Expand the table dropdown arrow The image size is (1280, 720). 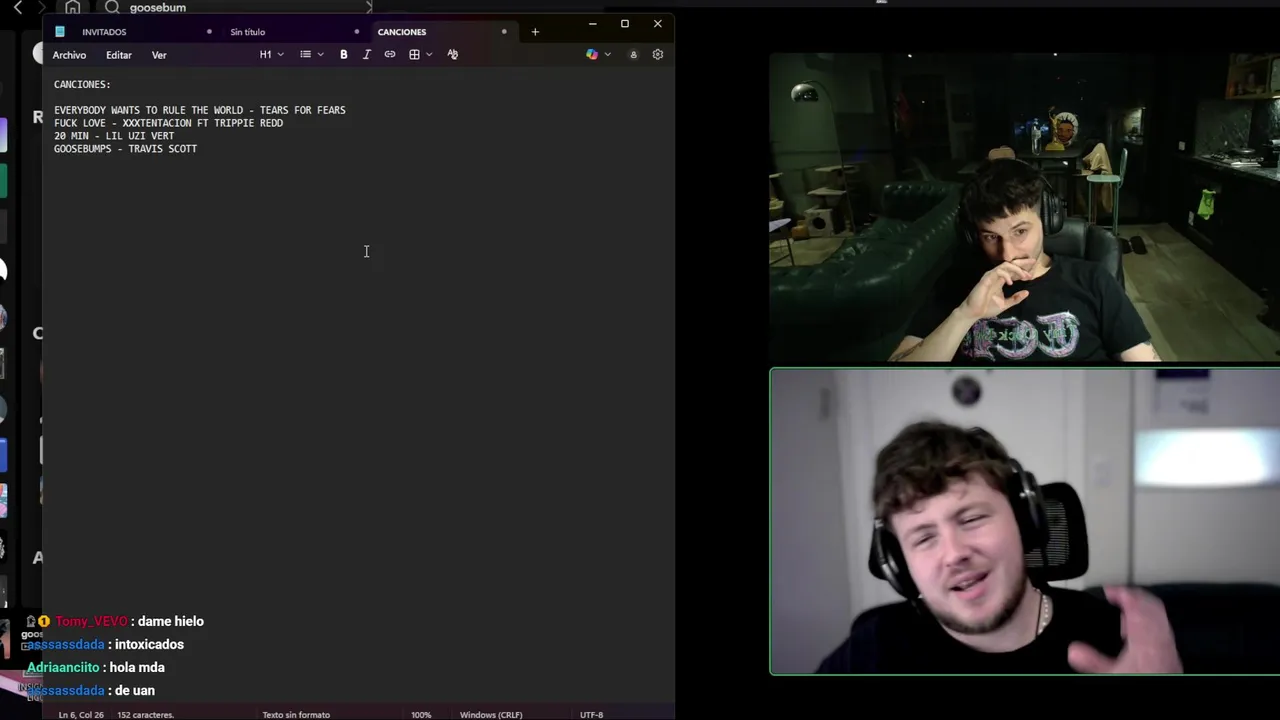point(429,55)
